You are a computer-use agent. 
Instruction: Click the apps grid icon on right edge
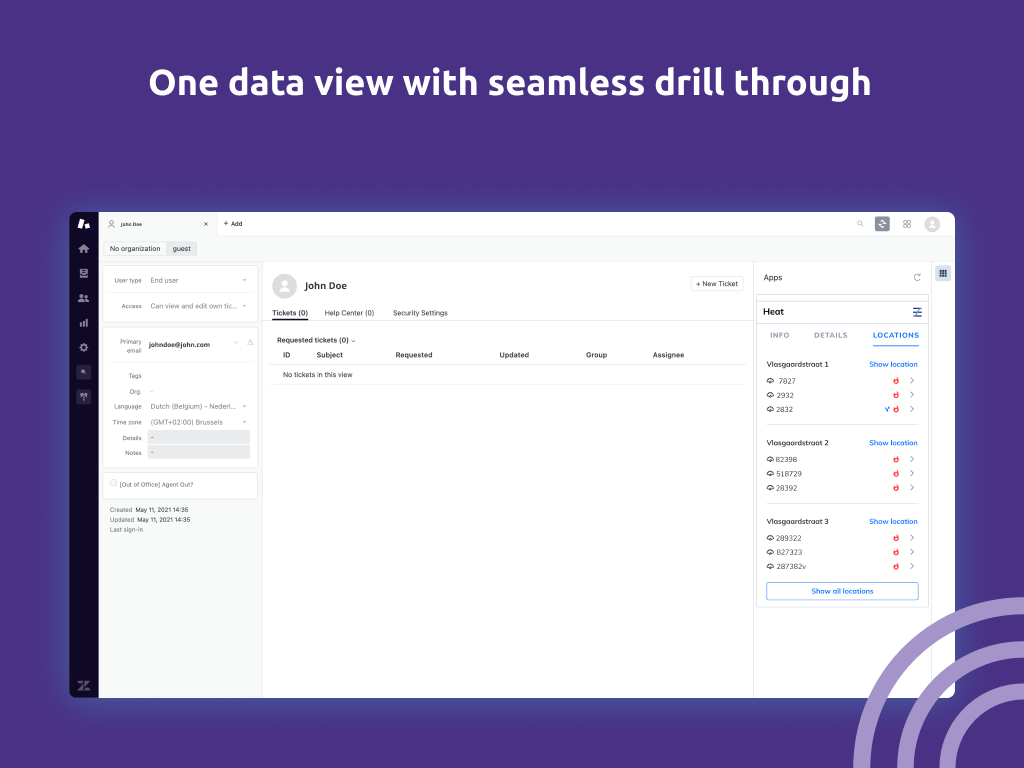942,273
